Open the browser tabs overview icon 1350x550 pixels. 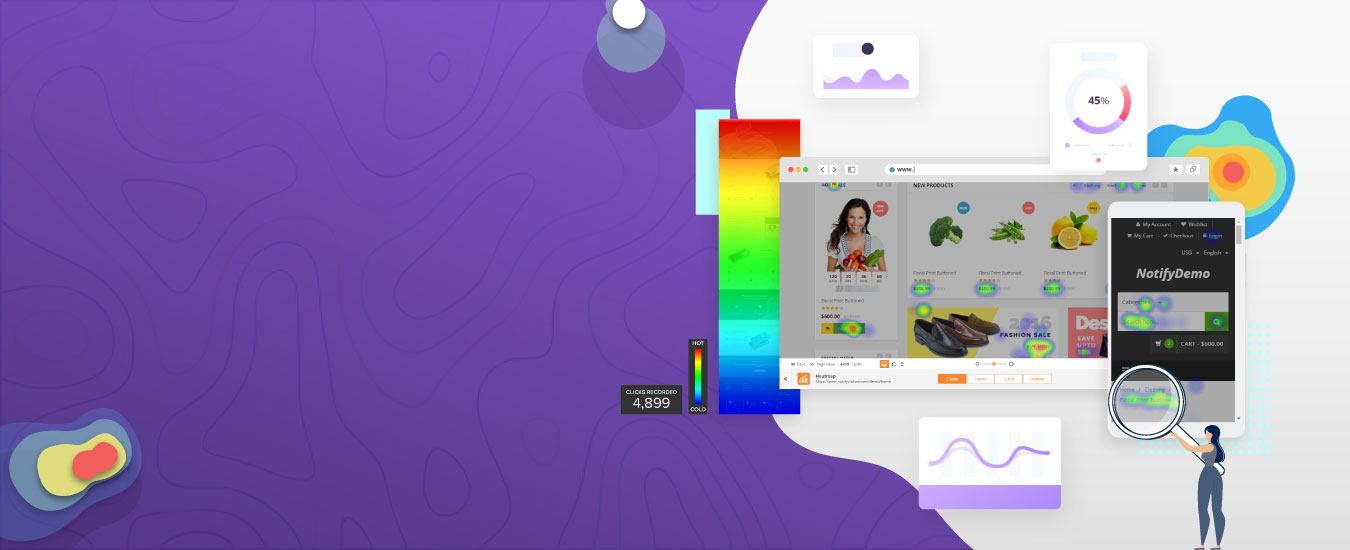[1192, 170]
